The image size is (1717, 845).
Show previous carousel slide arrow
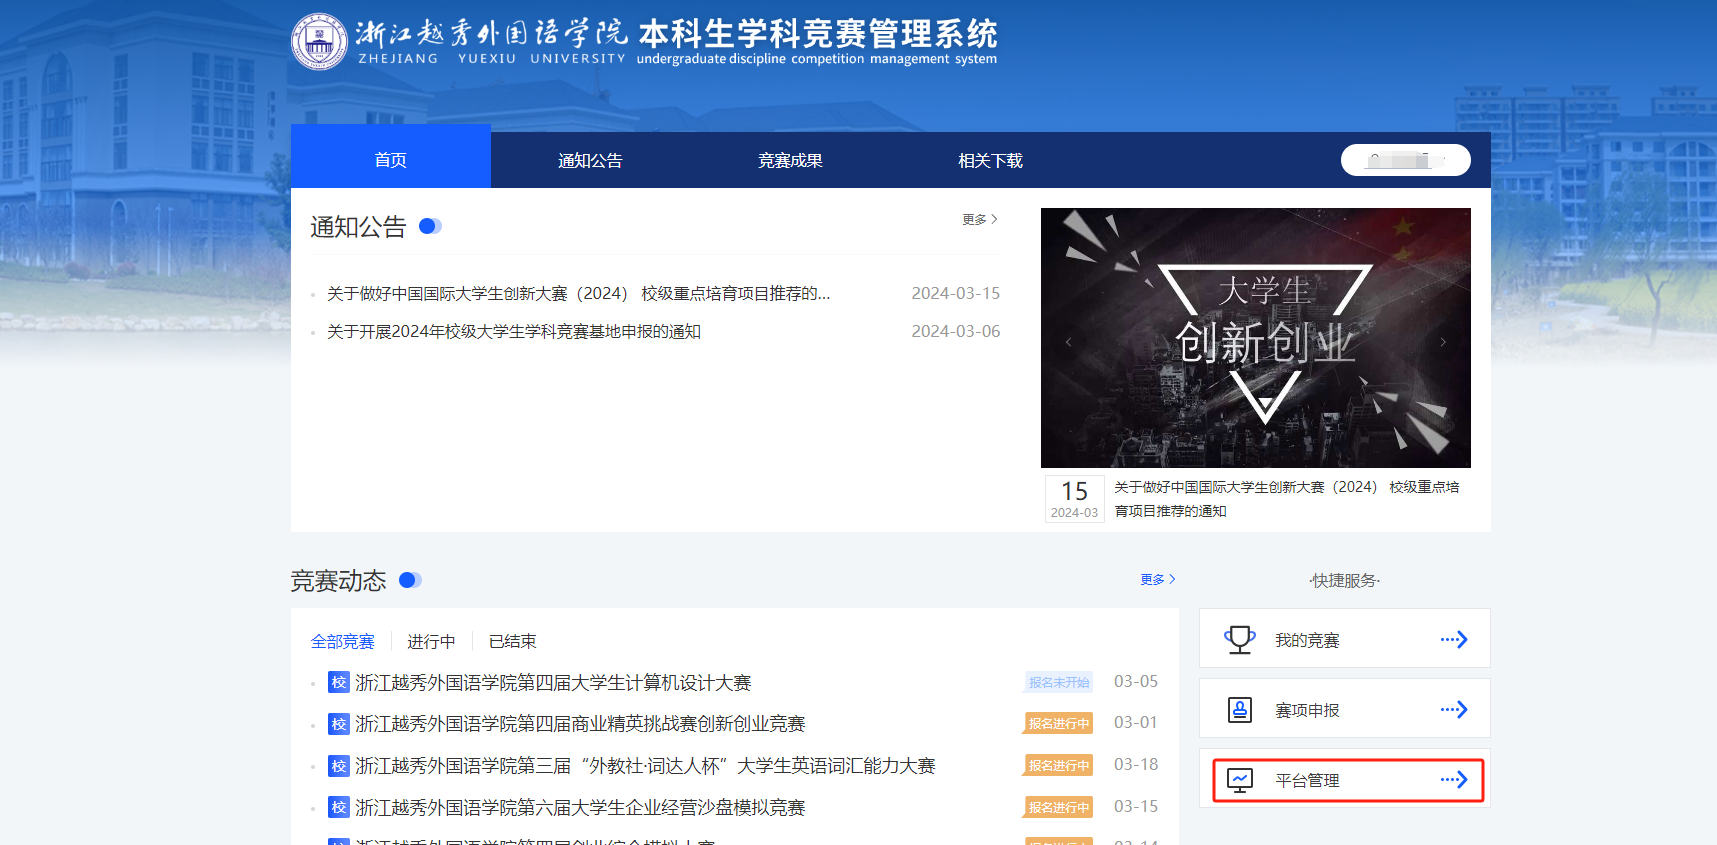coord(1068,342)
